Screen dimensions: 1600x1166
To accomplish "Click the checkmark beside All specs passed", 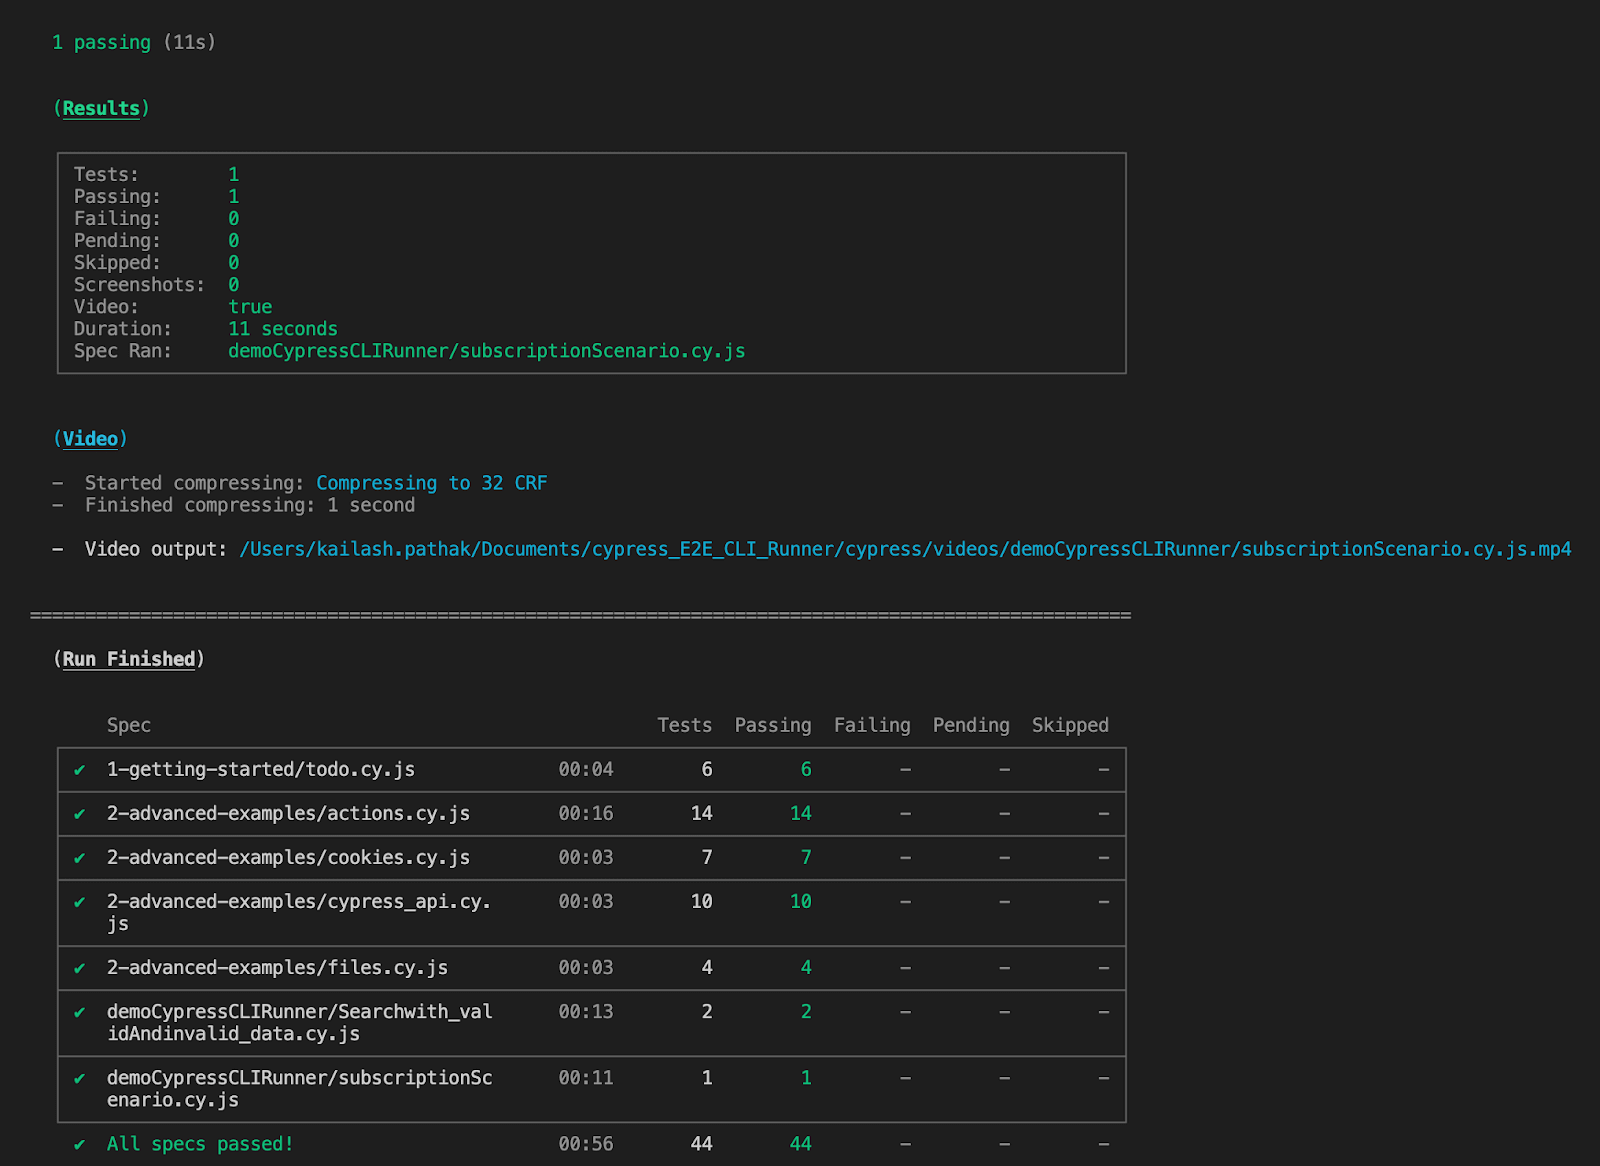I will click(81, 1143).
